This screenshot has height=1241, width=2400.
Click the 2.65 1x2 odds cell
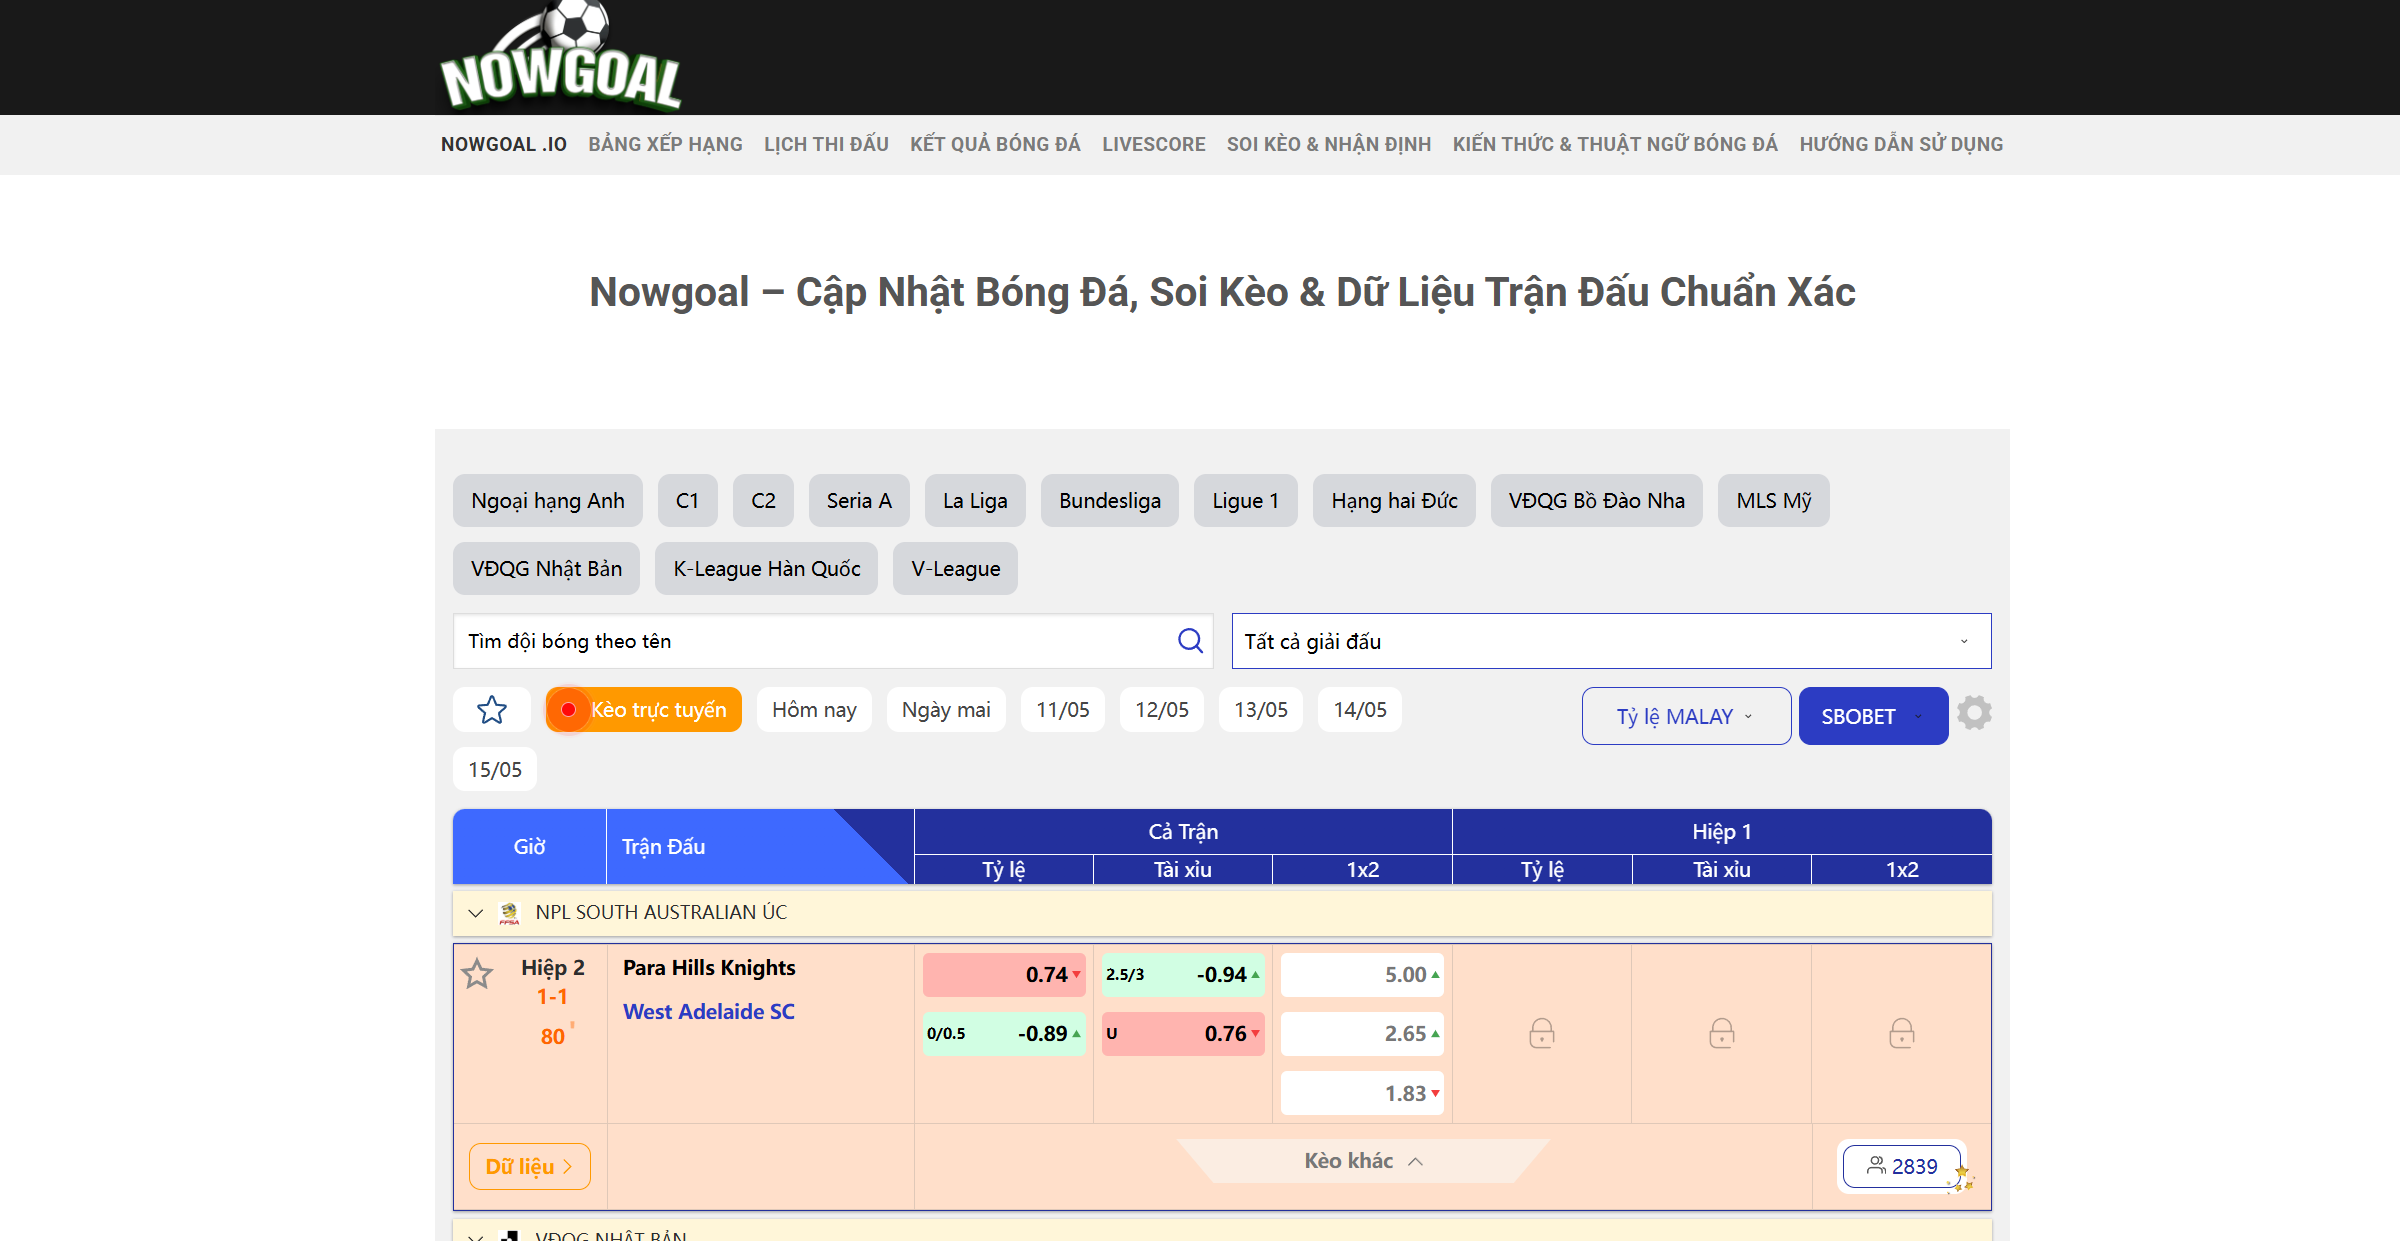(1362, 1034)
